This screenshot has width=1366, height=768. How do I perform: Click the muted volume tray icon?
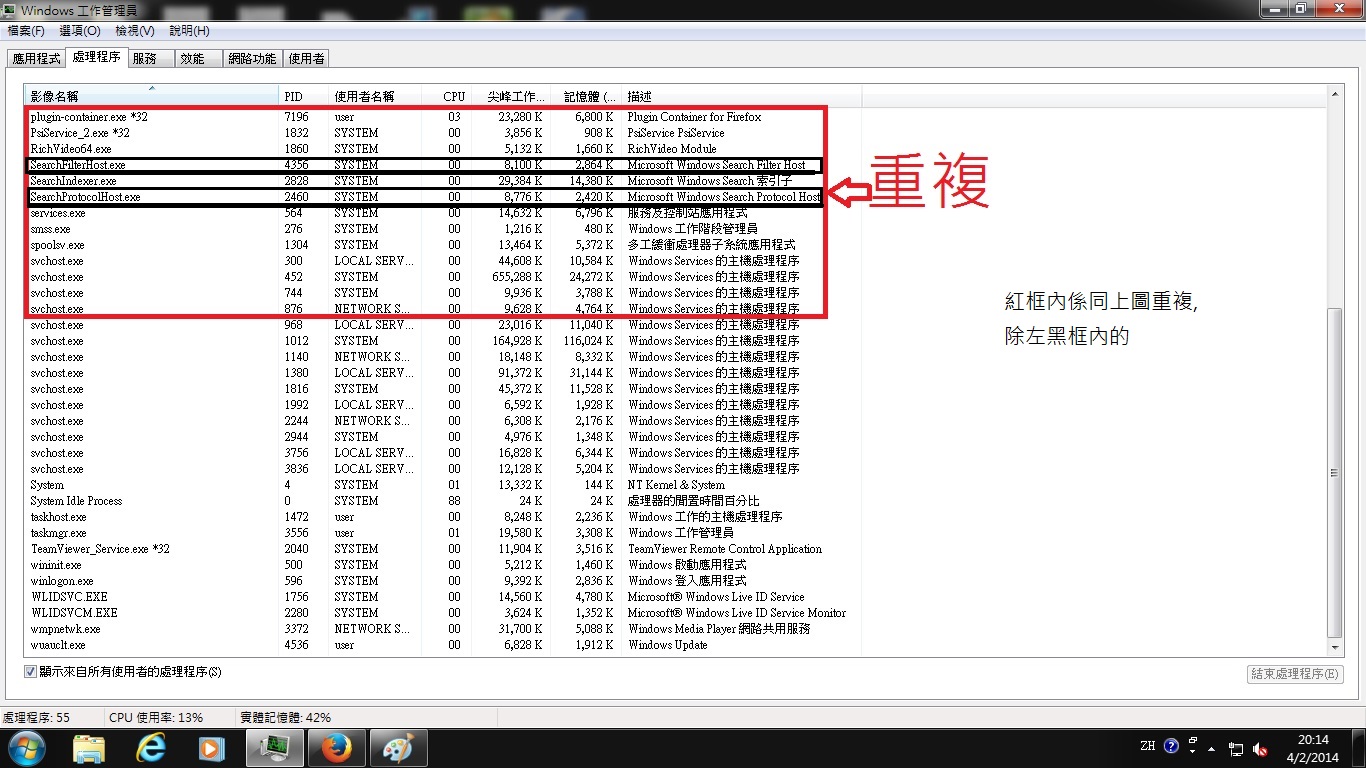1260,749
